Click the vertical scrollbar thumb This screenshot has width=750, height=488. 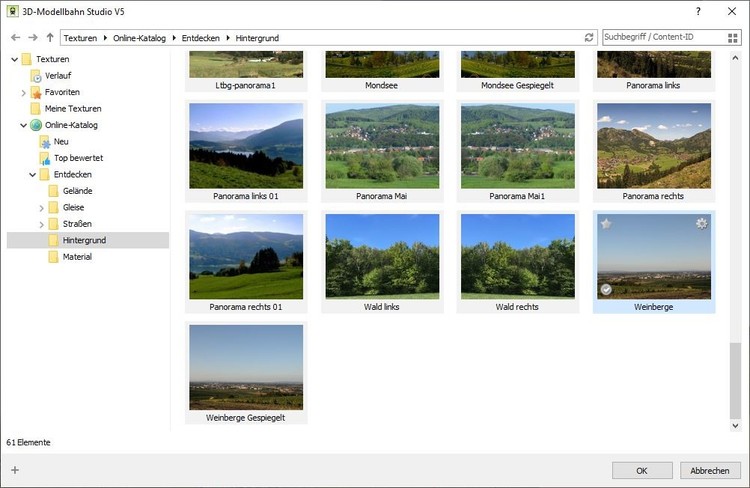735,380
